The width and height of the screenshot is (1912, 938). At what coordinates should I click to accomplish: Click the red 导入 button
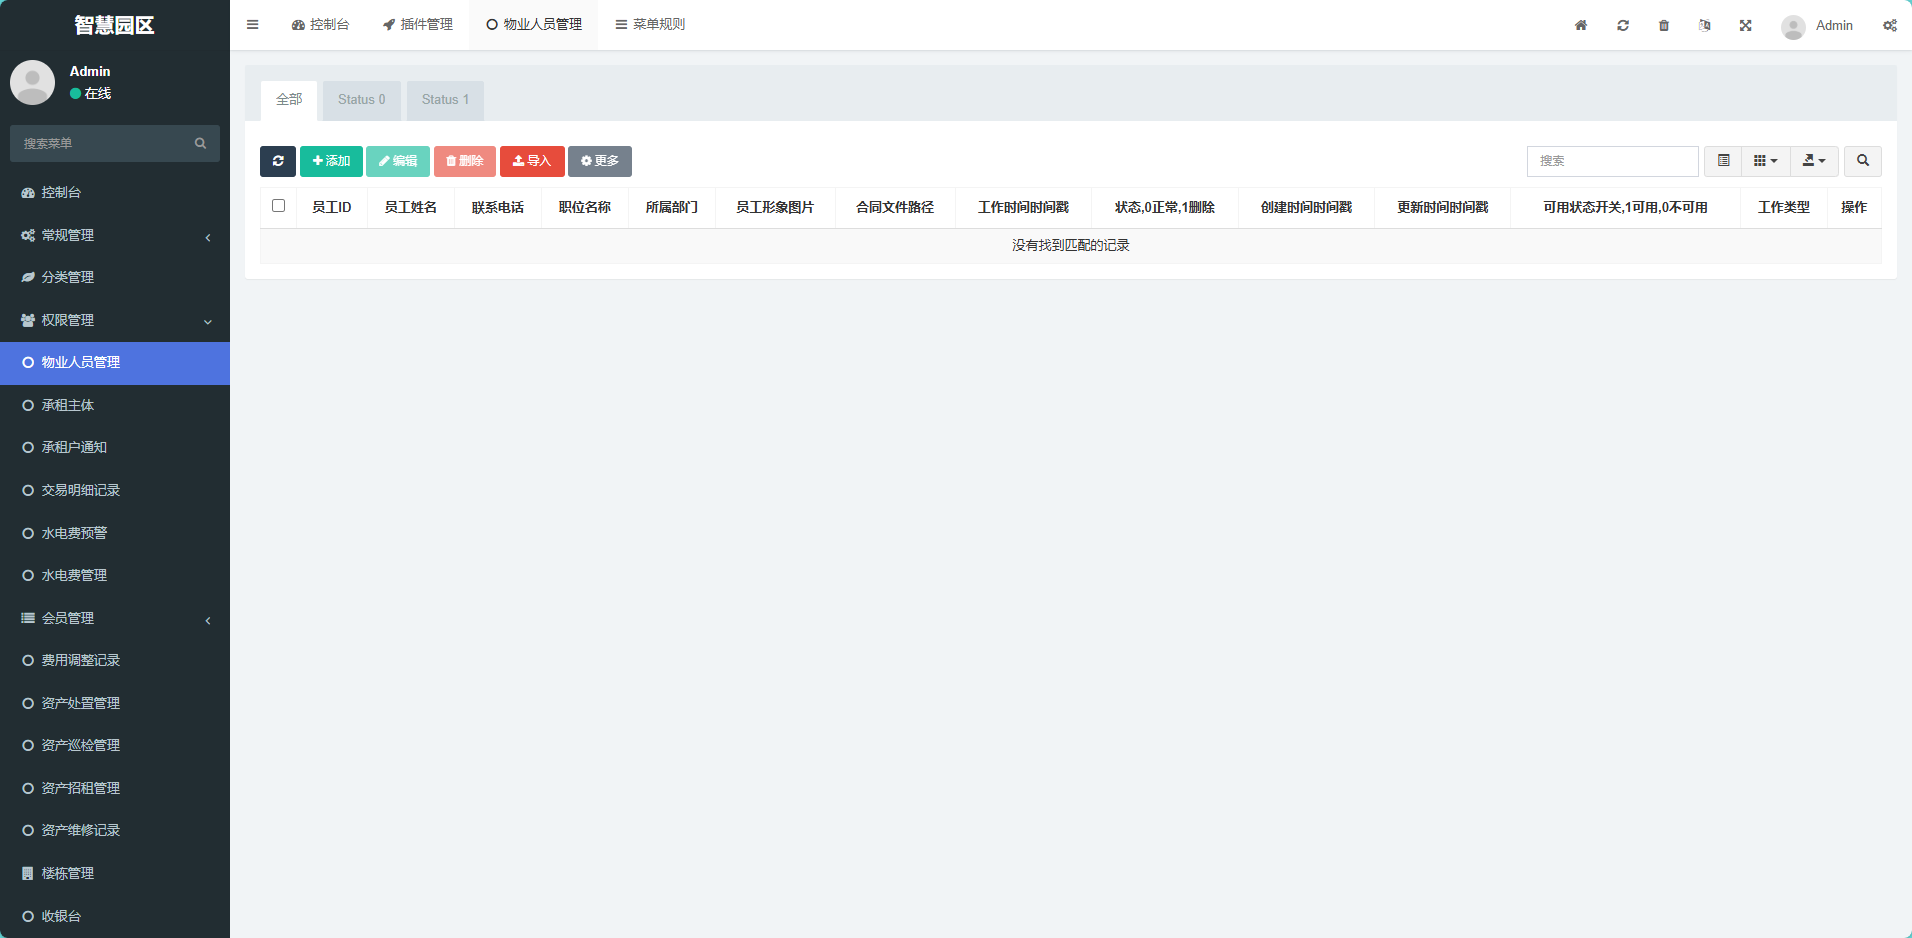pos(532,161)
